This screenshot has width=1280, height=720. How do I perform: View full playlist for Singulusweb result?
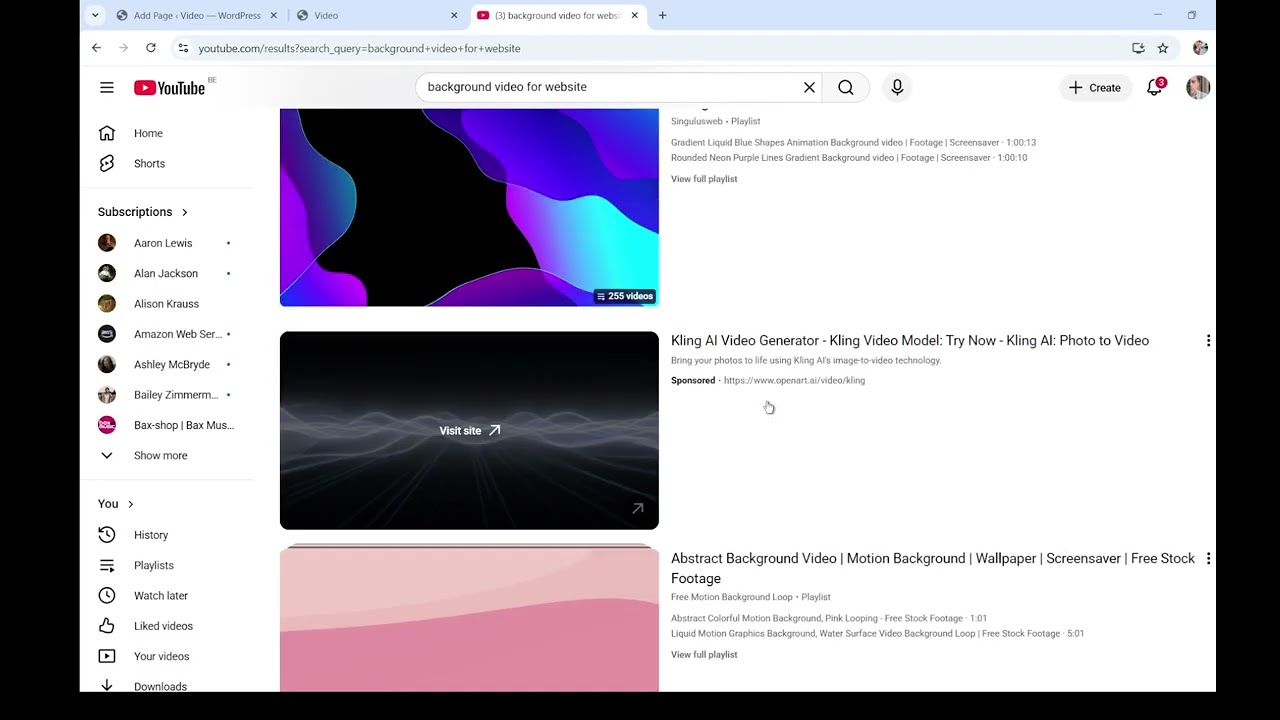pyautogui.click(x=704, y=179)
